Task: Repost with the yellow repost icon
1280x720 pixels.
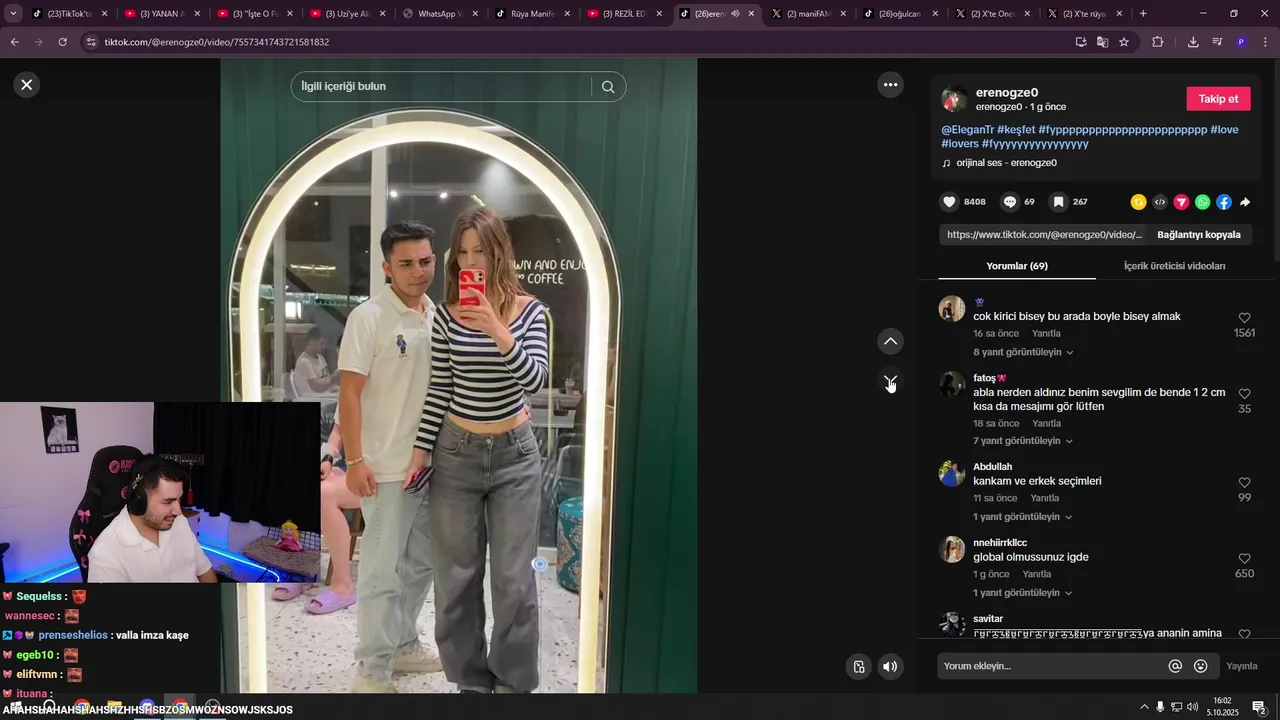Action: (1138, 202)
